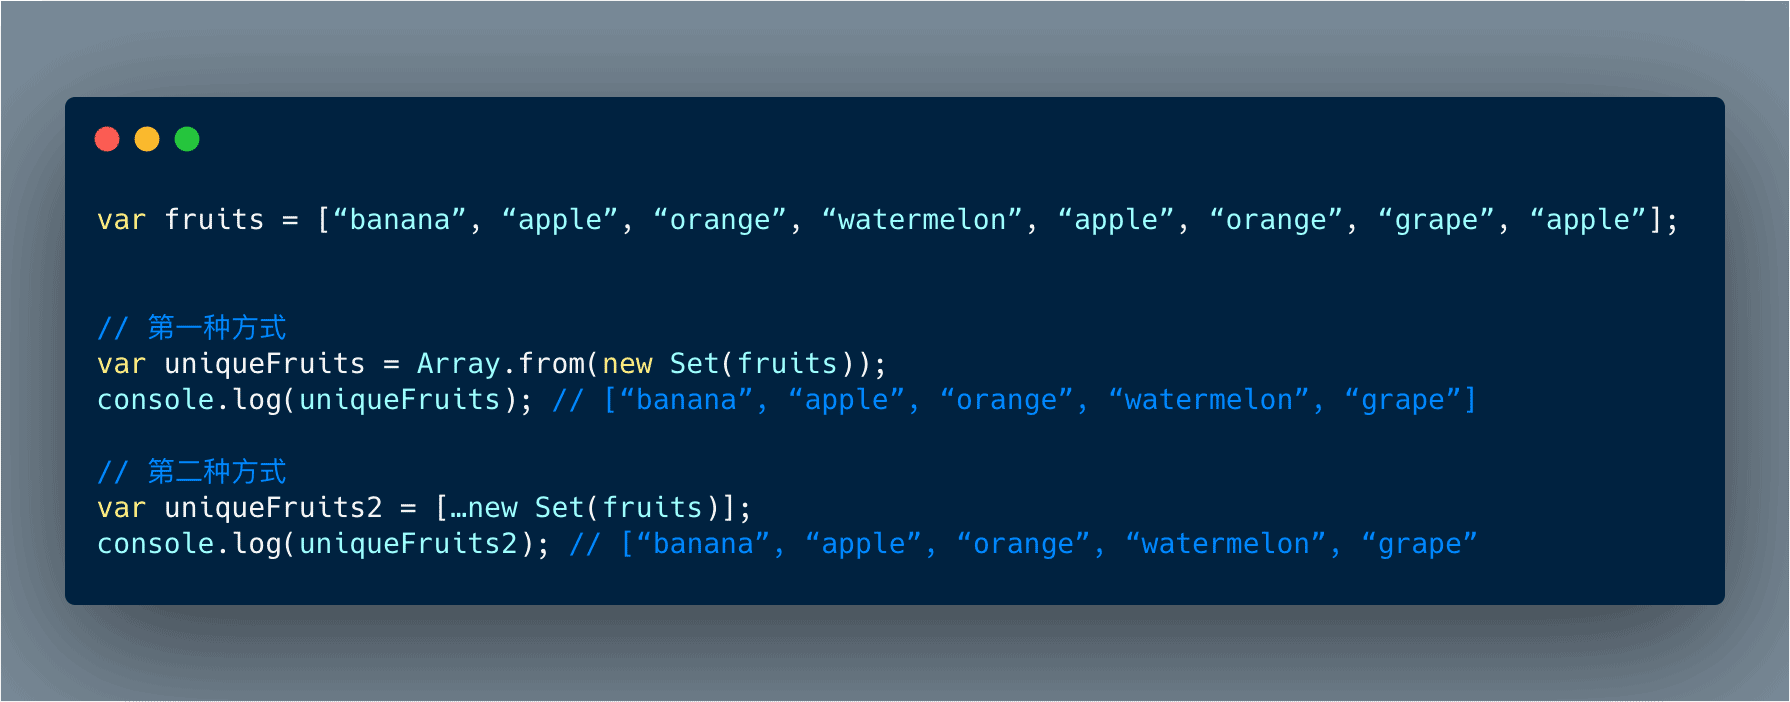The image size is (1790, 702).
Task: Click the "banana" string in fruits array declaration
Action: pyautogui.click(x=400, y=220)
